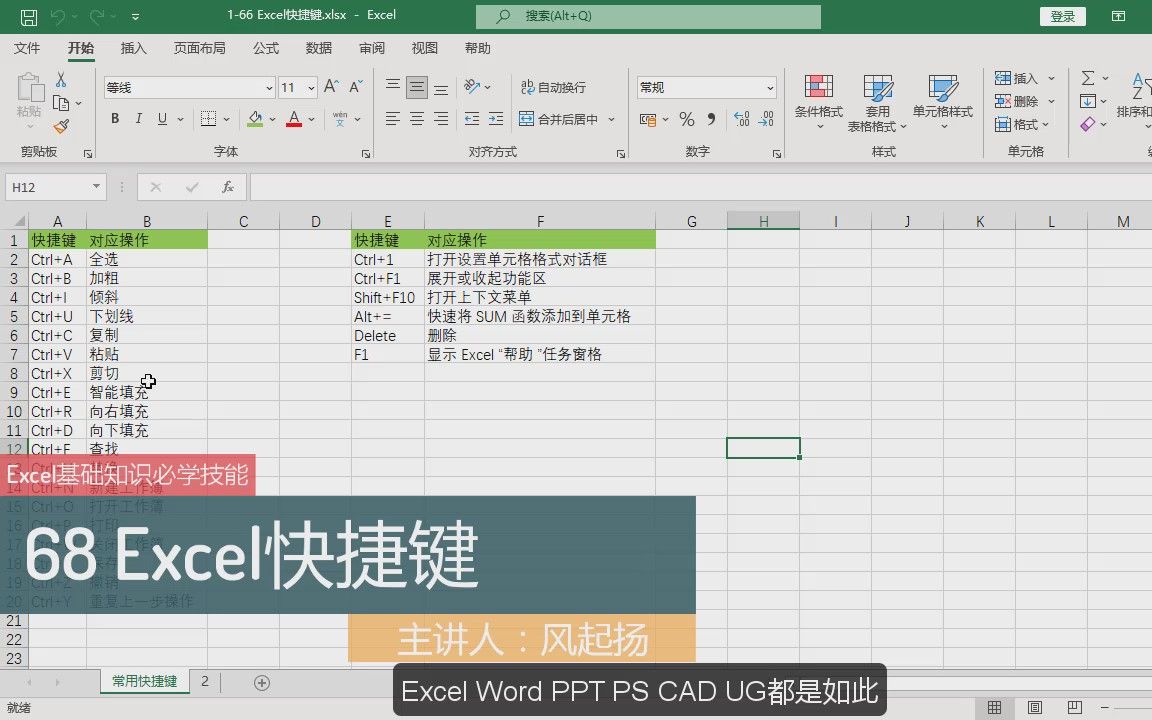
Task: Expand the font size dropdown
Action: click(310, 87)
